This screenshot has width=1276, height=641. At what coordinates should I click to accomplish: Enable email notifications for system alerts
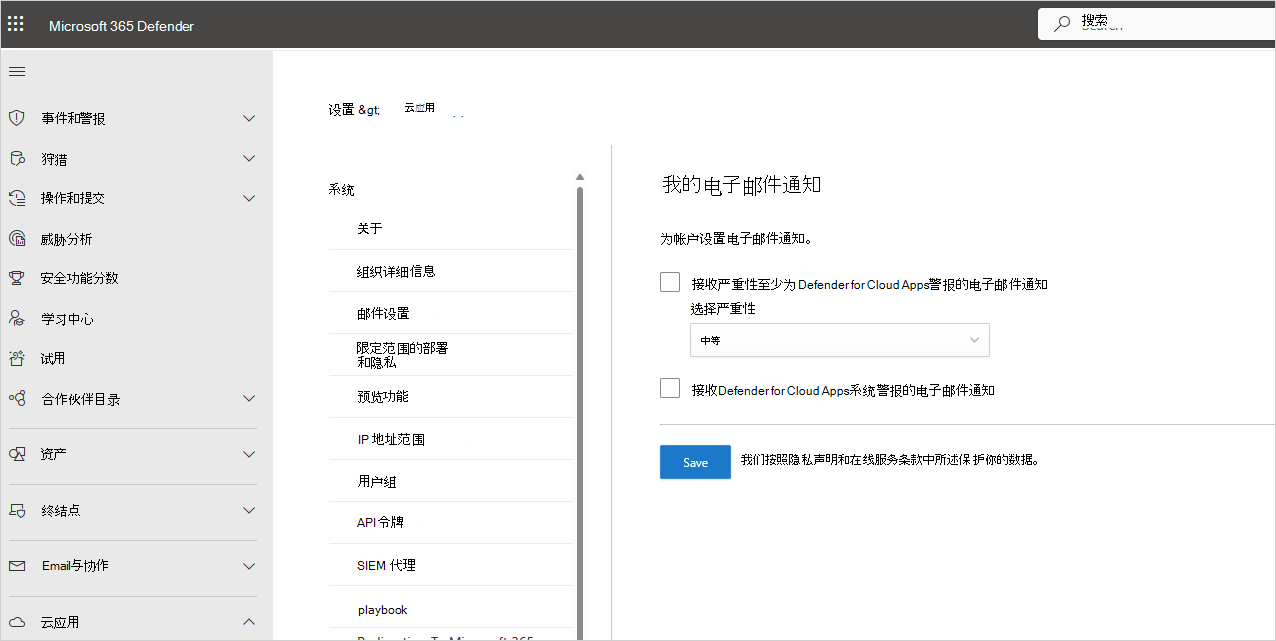coord(670,389)
